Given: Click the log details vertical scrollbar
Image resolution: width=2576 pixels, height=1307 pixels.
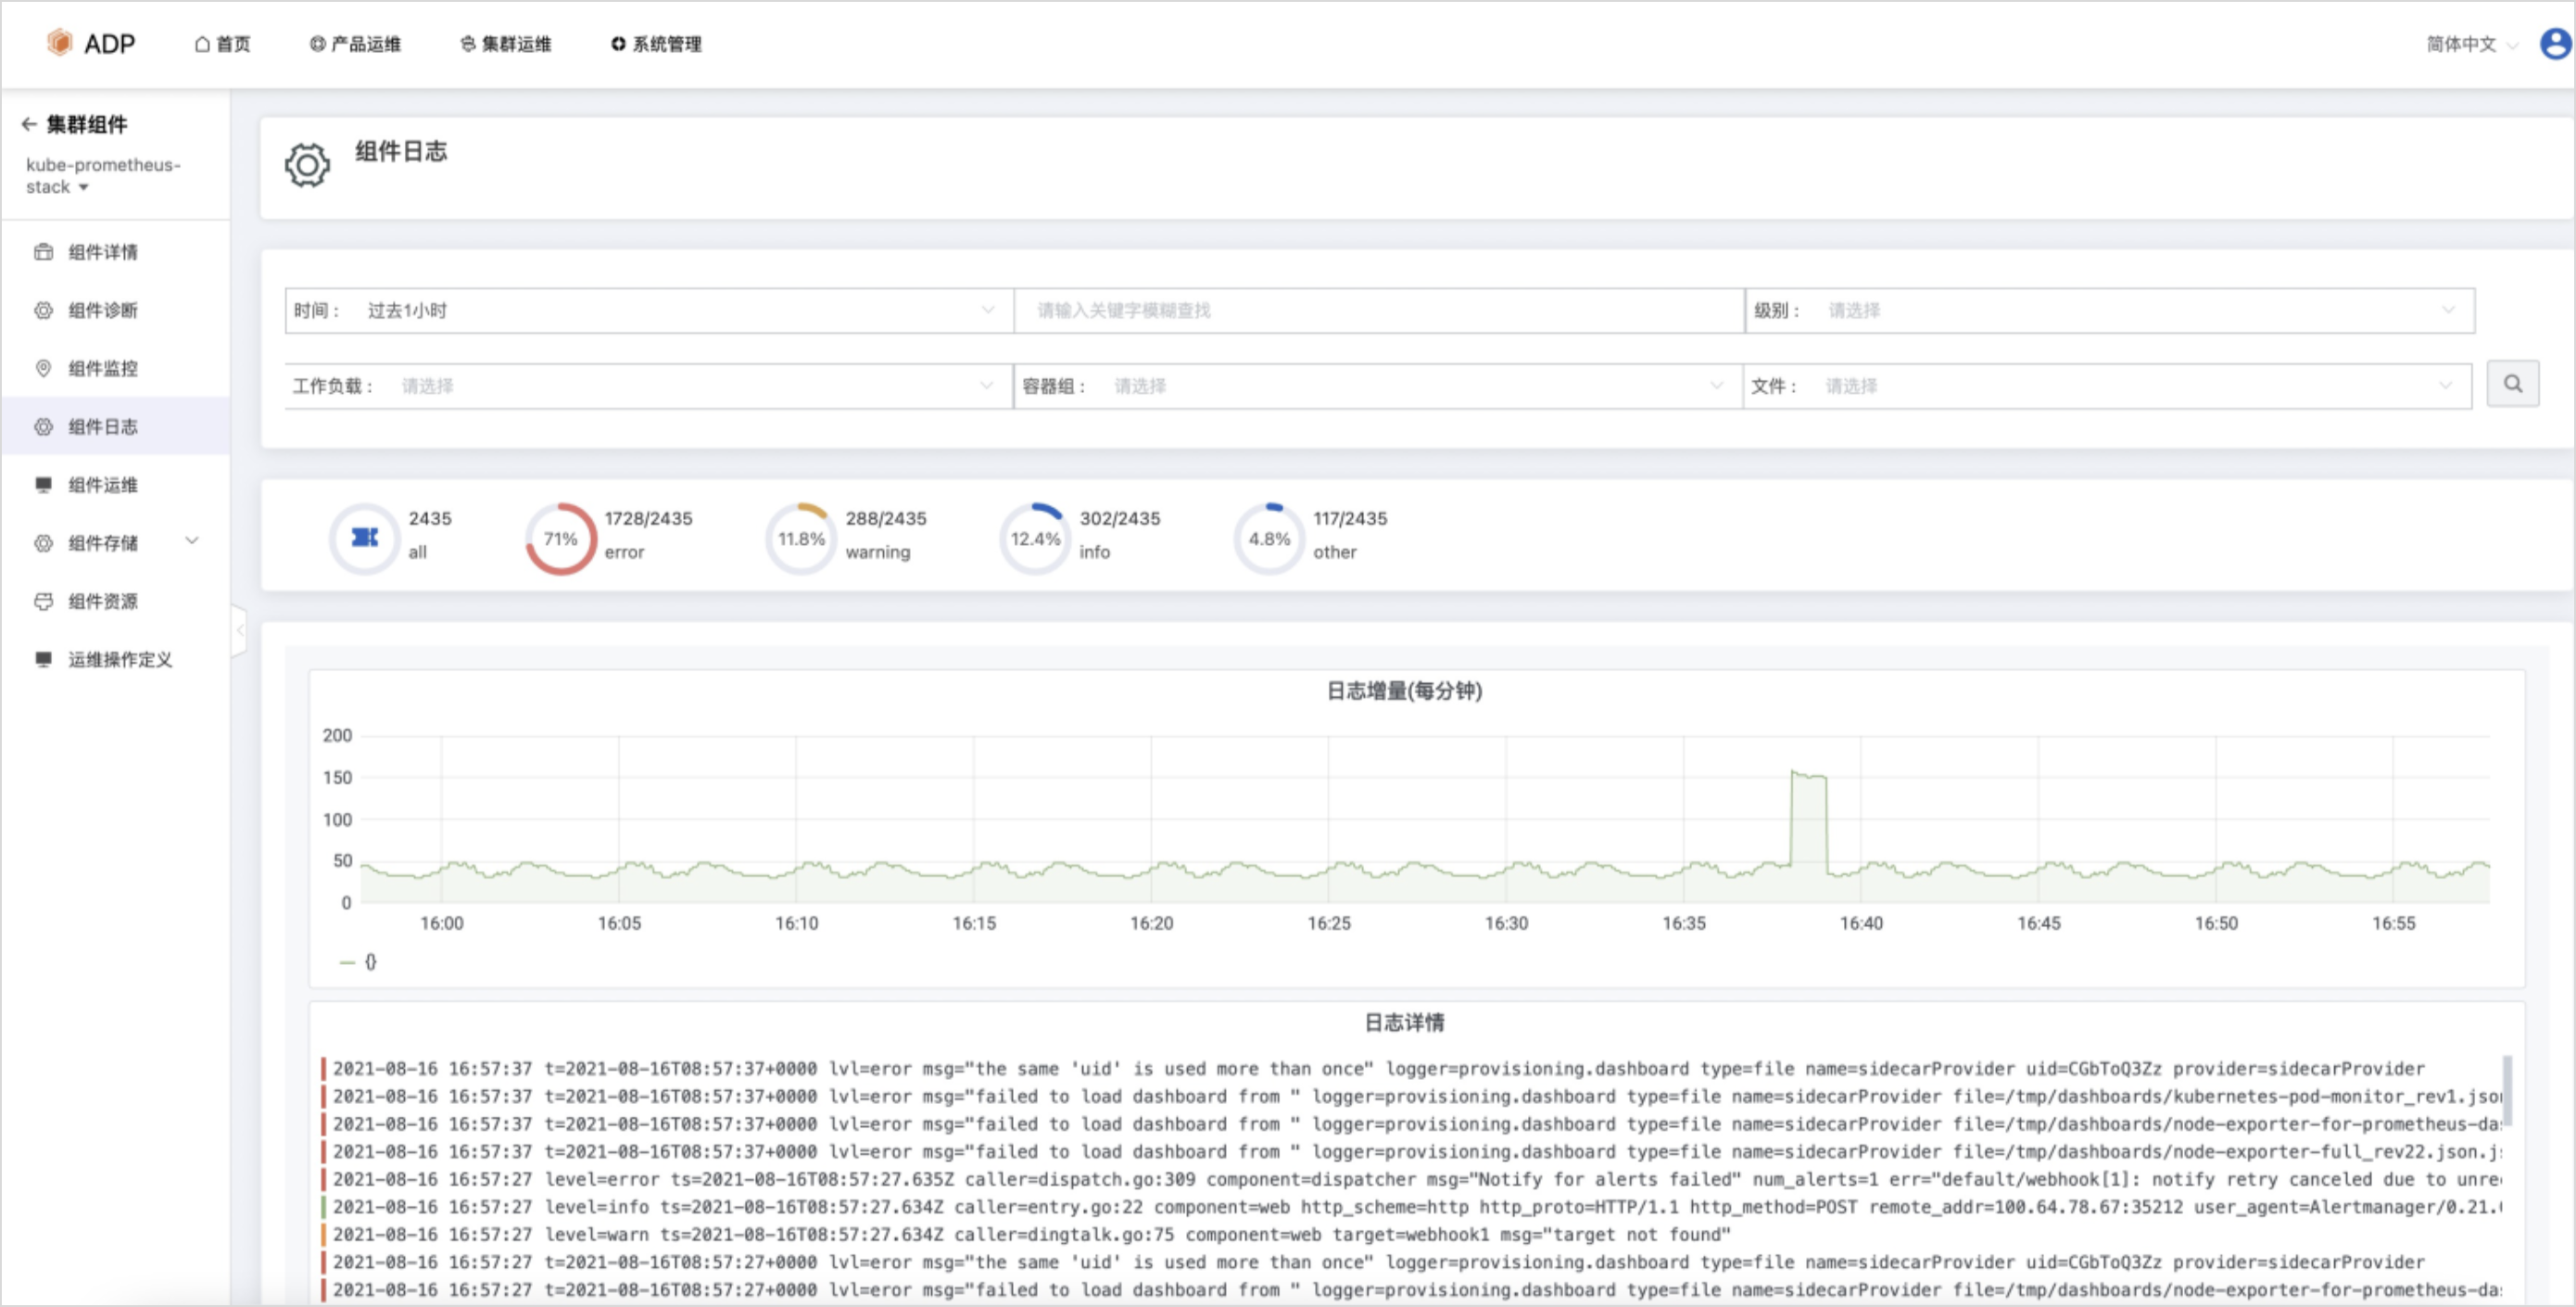Looking at the screenshot, I should (x=2507, y=1090).
